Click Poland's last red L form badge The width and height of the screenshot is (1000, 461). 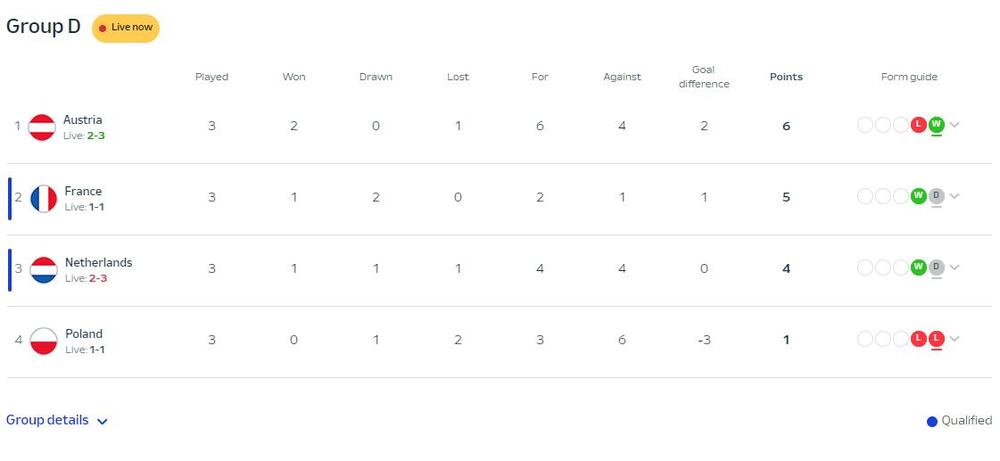click(x=936, y=339)
